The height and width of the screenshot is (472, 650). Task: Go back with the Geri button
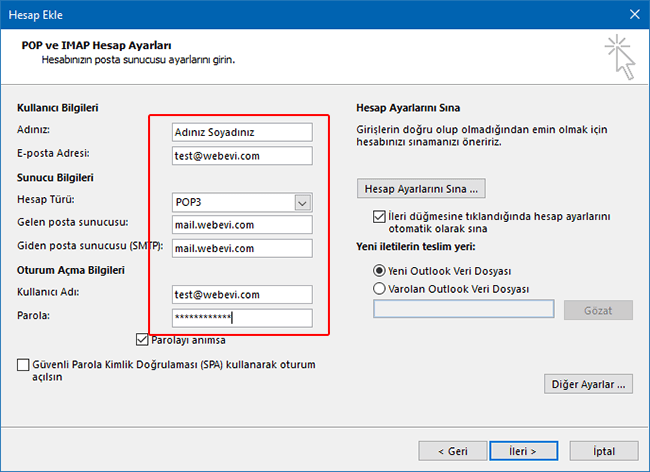point(453,450)
